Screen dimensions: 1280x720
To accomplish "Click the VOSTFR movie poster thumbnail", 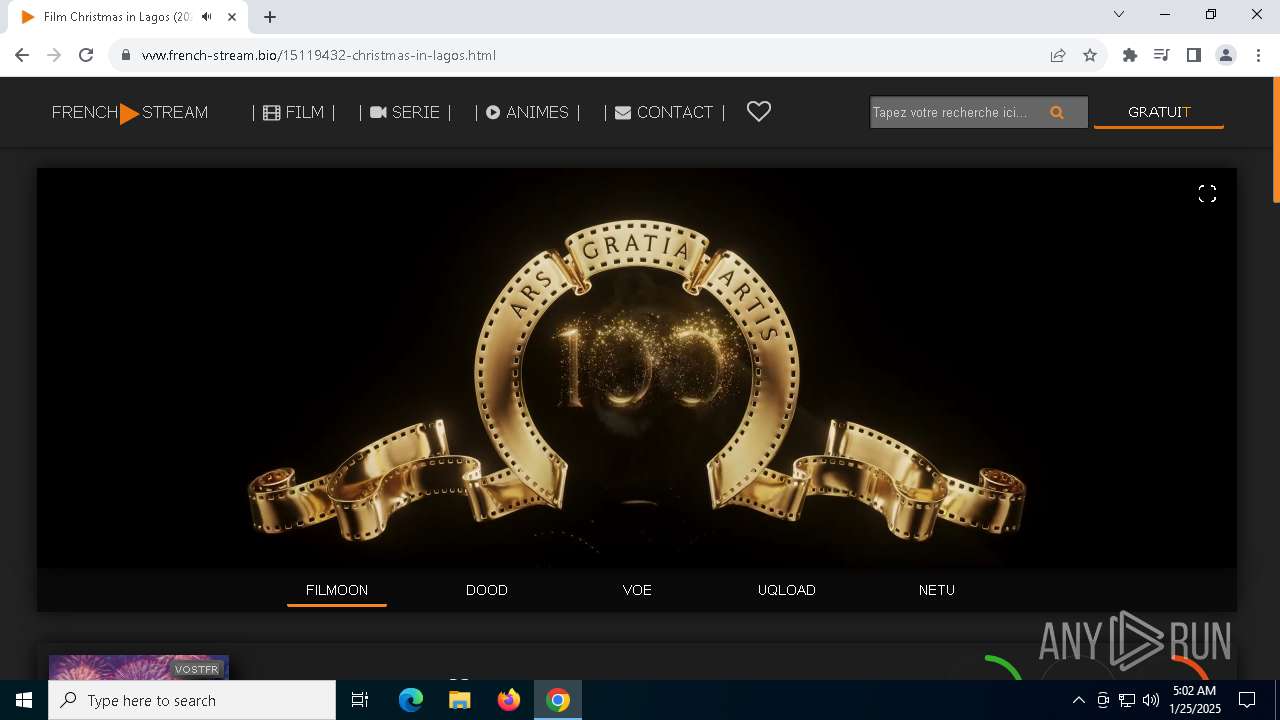I will click(139, 667).
